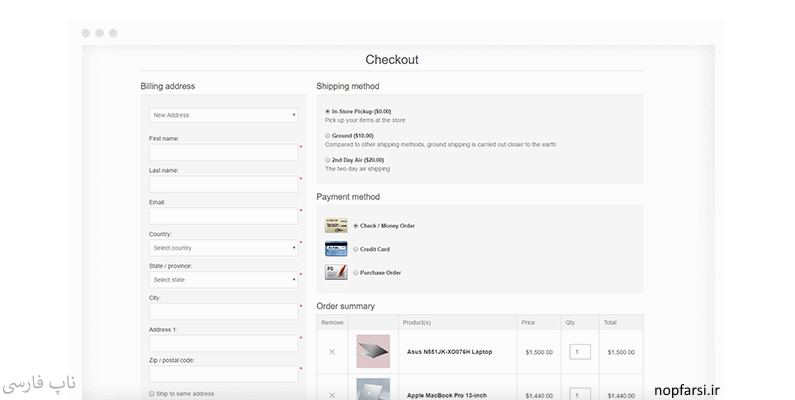Viewport: 795px width, 400px height.
Task: Select Credit Card payment radio button
Action: point(355,249)
